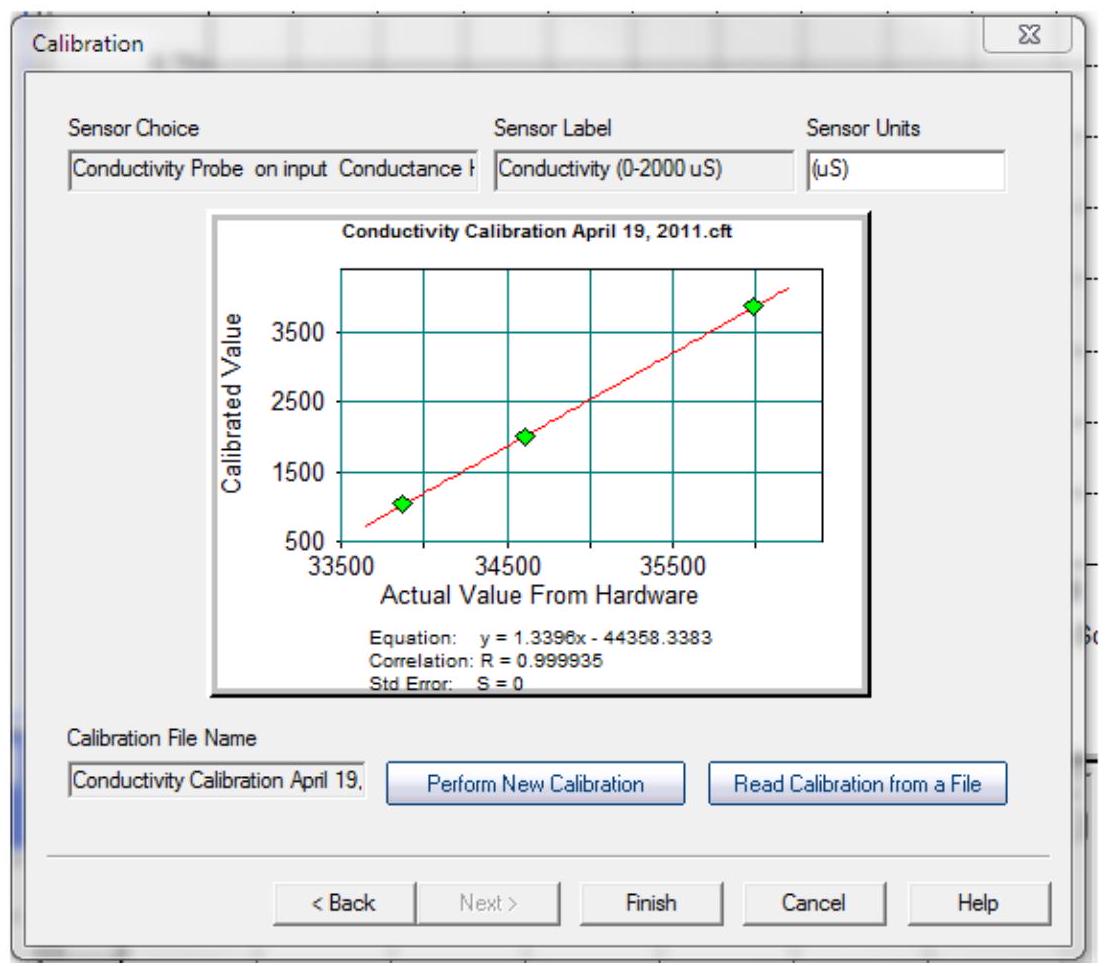1106x966 pixels.
Task: Click the highest green calibration data point
Action: (753, 306)
